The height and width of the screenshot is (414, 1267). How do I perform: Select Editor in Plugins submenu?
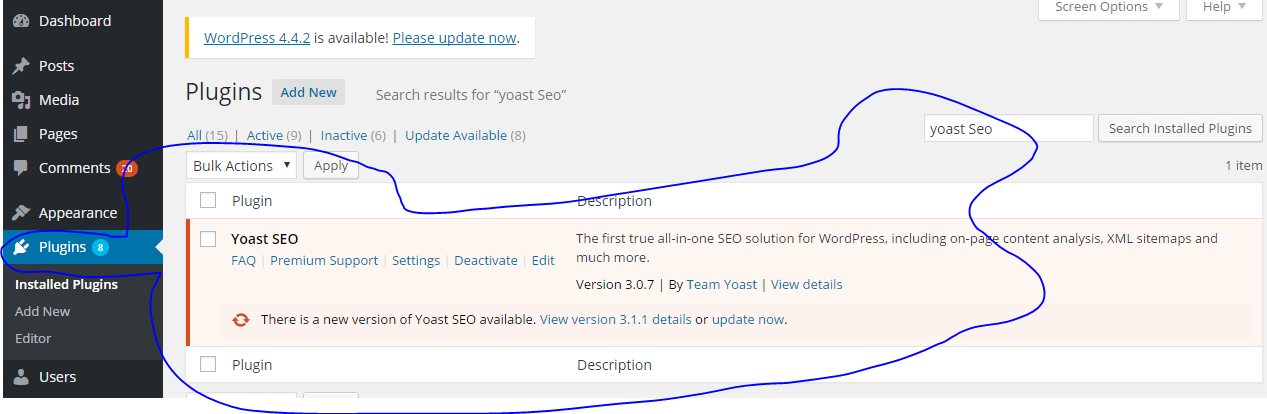tap(33, 339)
